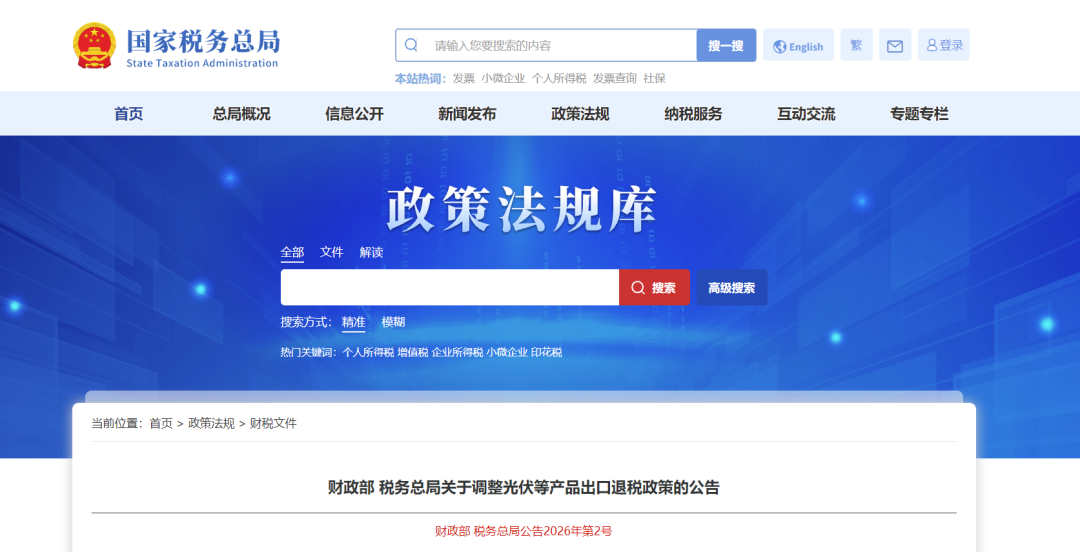Choose 精准 search mode
1080x552 pixels.
[353, 322]
